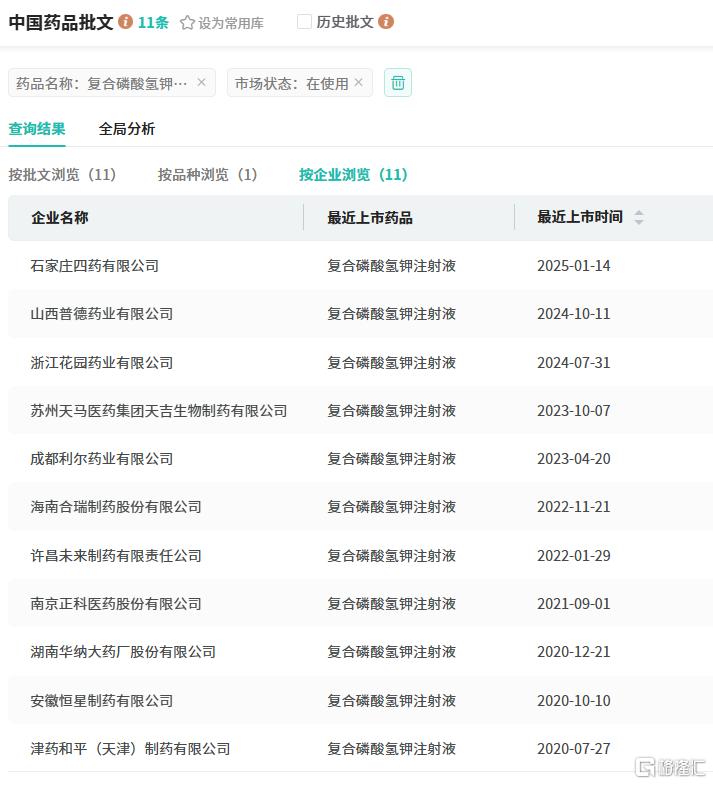
Task: Select 按企业浏览 (11) view
Action: click(353, 175)
